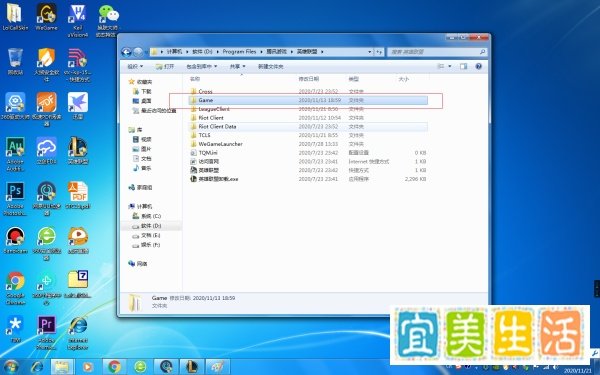Open 下载 (Downloads) in navigation pane
The height and width of the screenshot is (375, 600).
coord(146,91)
